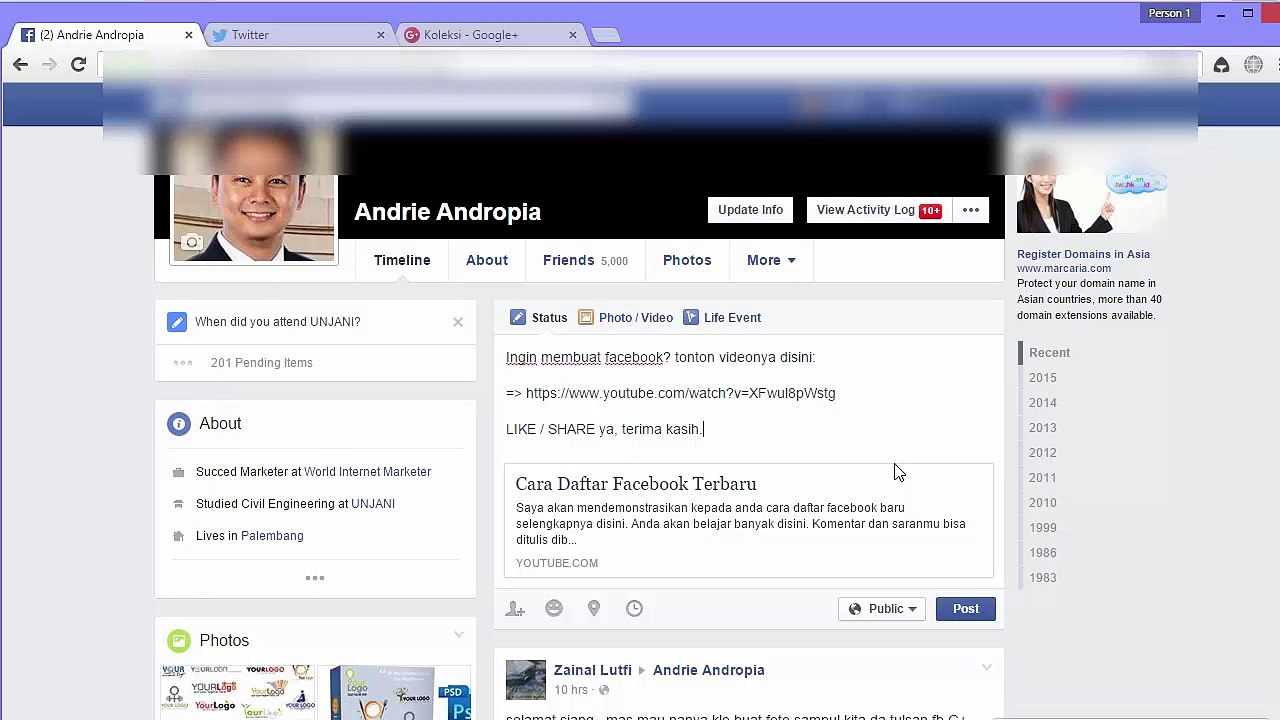Image resolution: width=1280 pixels, height=720 pixels.
Task: Open the Timeline profile tab
Action: click(x=402, y=260)
